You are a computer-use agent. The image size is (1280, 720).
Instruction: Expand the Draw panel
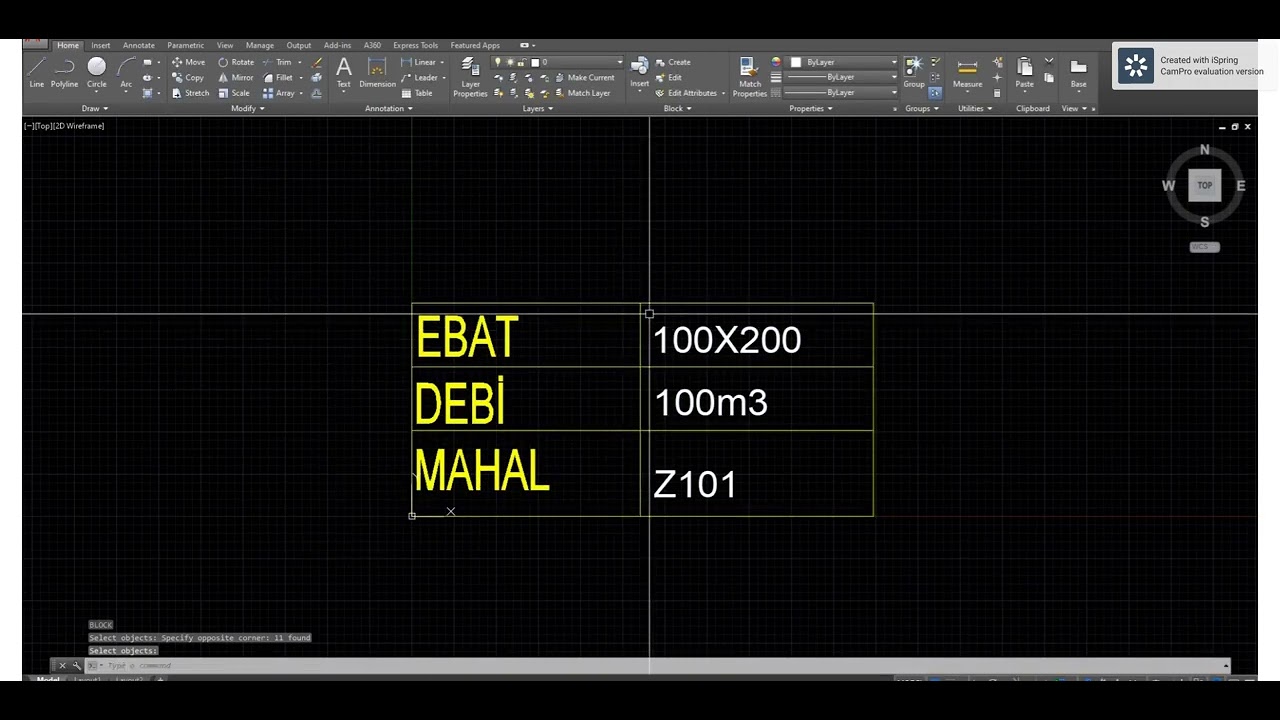(95, 108)
